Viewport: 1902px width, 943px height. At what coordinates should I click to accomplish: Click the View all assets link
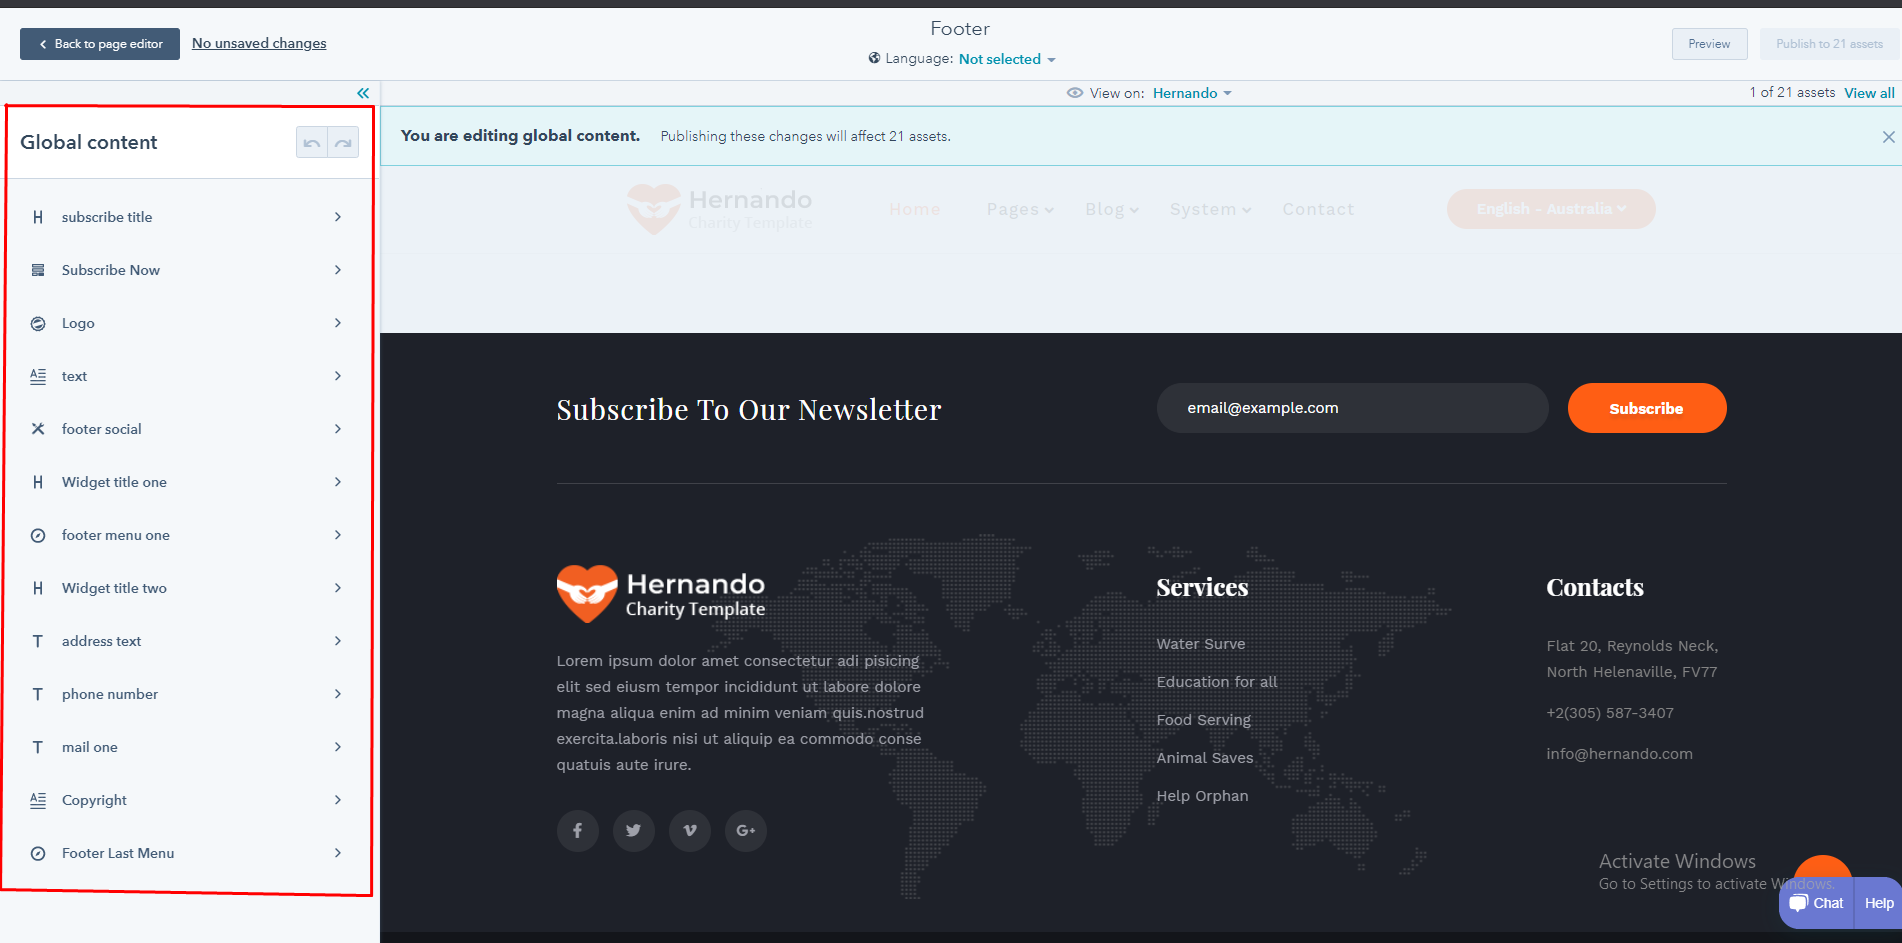coord(1868,93)
